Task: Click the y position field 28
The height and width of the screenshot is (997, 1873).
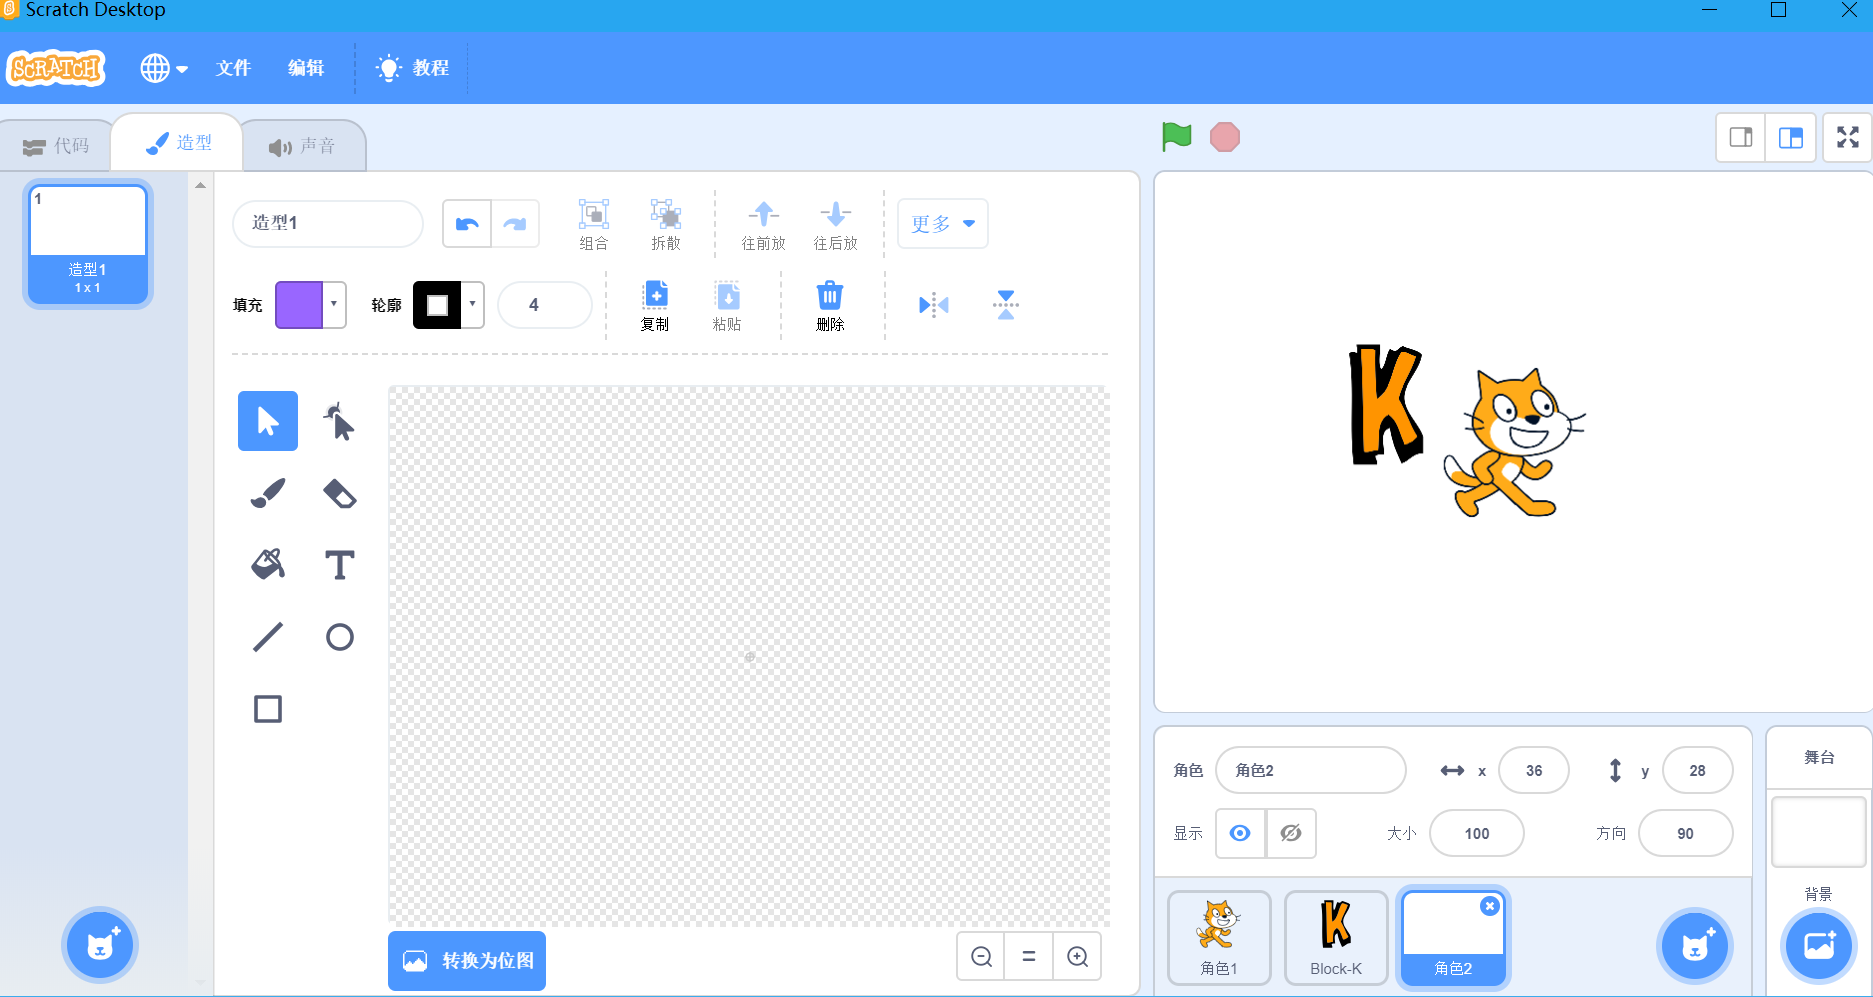Action: (x=1698, y=770)
